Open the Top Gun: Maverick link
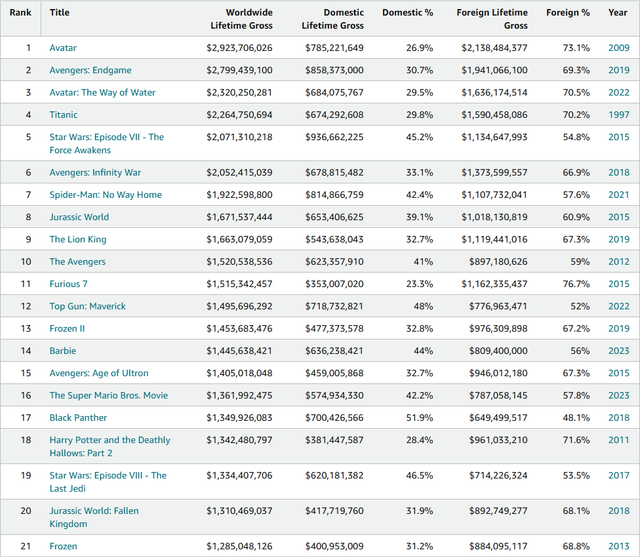Screen dimensions: 640x557 (88, 306)
